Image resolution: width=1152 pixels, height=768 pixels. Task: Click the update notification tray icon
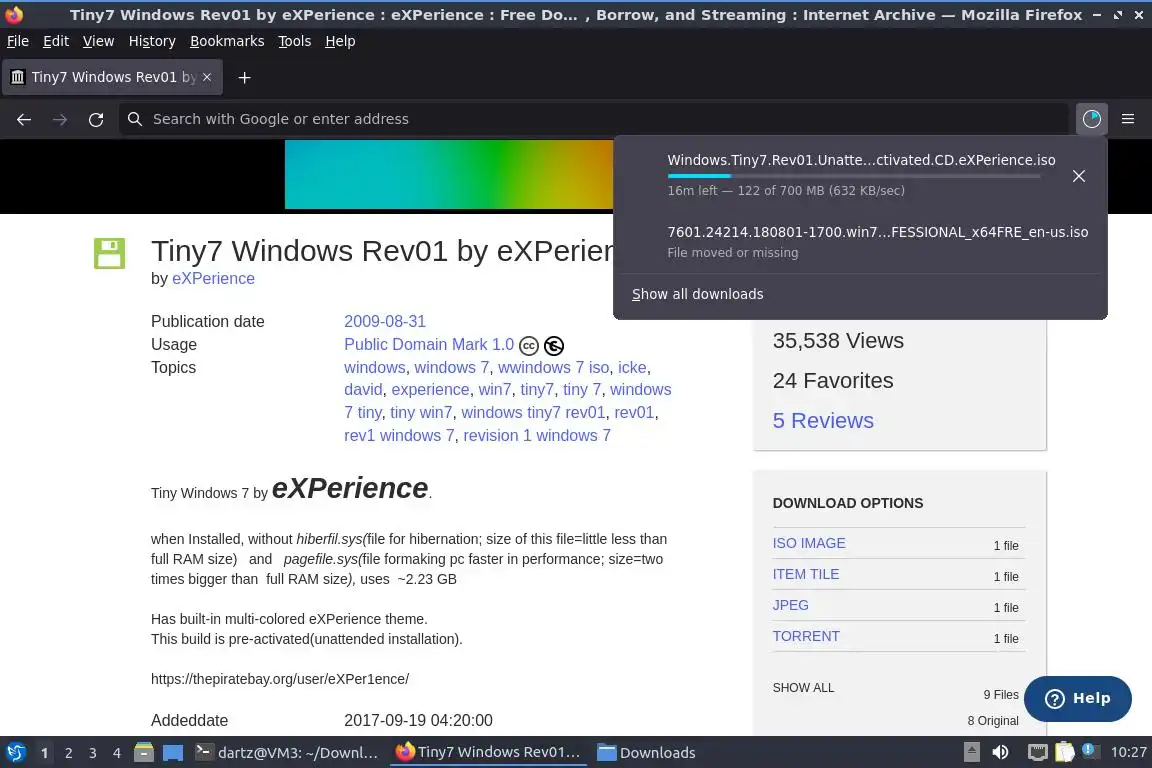[x=1090, y=751]
